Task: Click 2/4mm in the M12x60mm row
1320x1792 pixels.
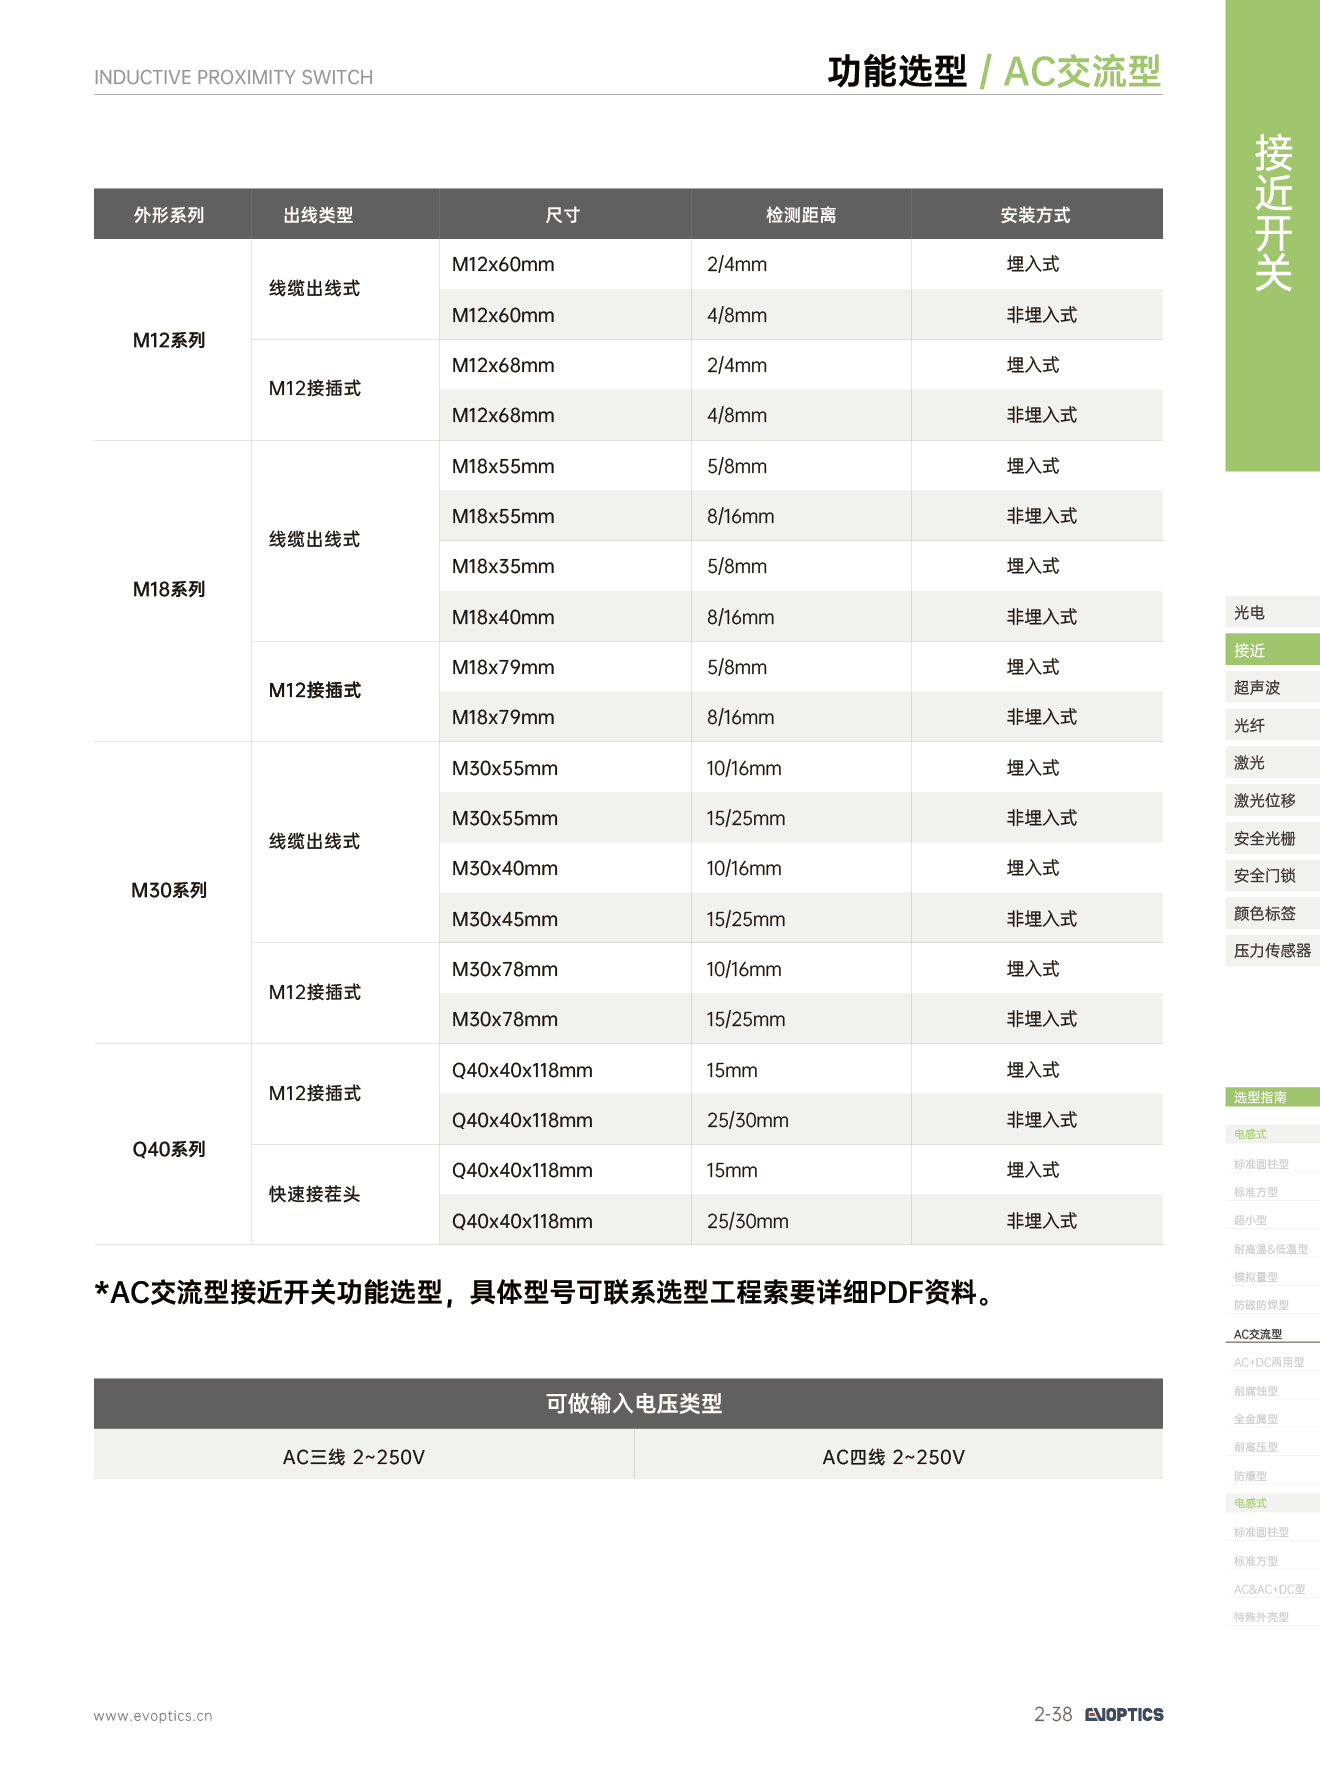Action: point(737,264)
